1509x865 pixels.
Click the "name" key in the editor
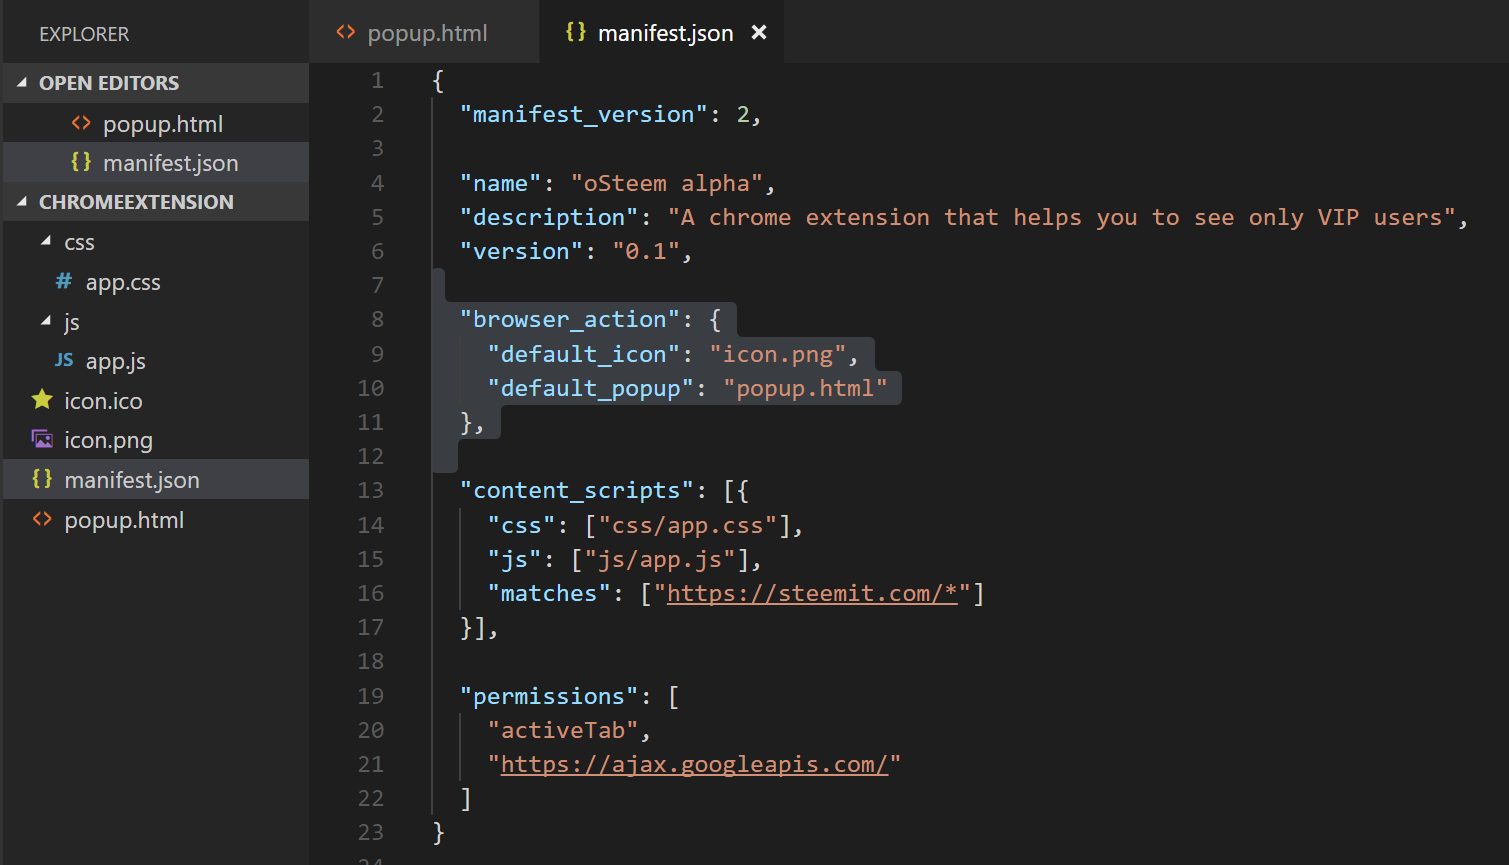point(500,184)
